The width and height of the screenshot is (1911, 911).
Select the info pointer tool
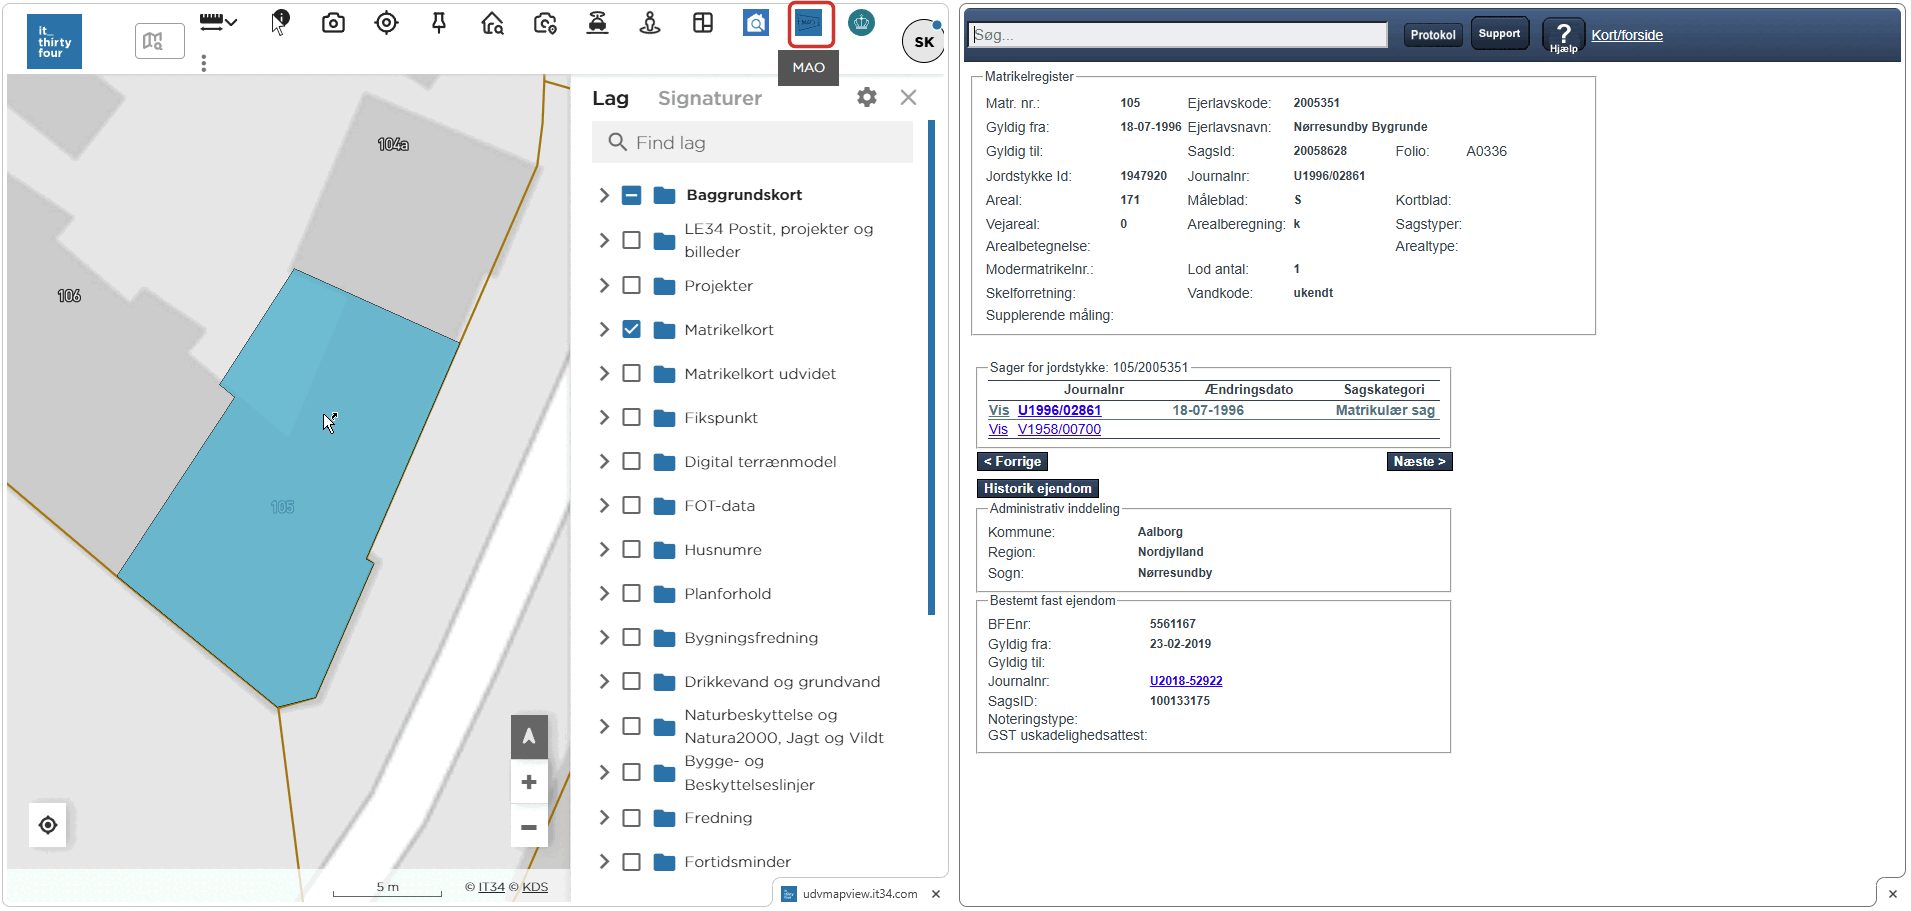click(x=280, y=22)
